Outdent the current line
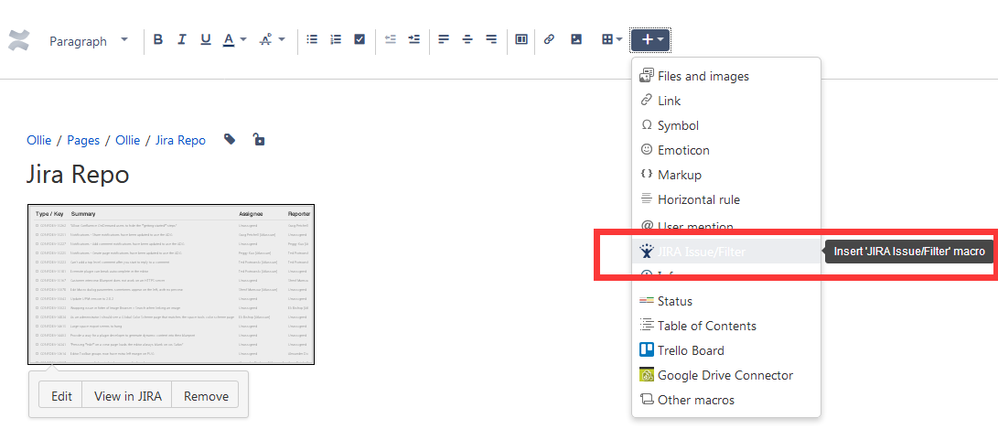The image size is (998, 429). (390, 39)
